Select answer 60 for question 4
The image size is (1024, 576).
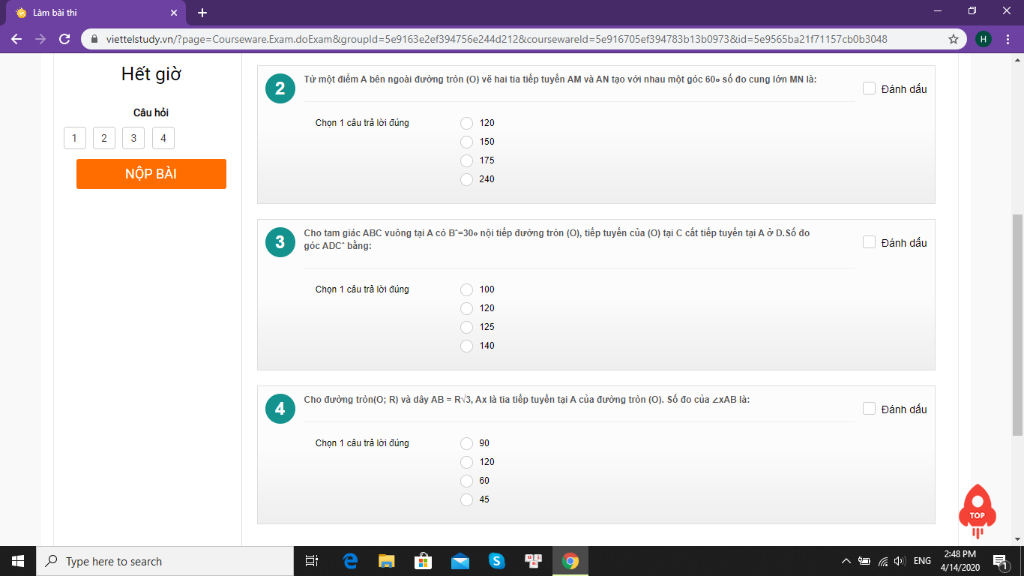[466, 481]
